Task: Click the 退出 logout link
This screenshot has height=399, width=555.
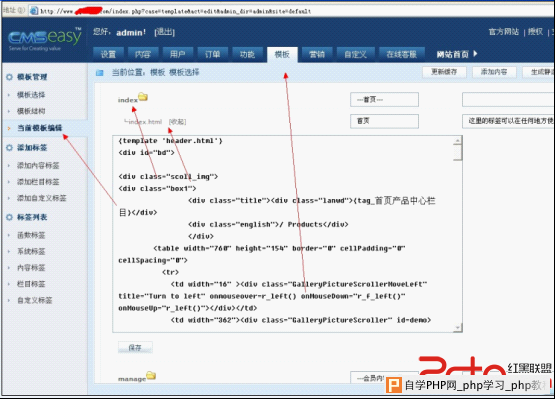Action: [165, 32]
